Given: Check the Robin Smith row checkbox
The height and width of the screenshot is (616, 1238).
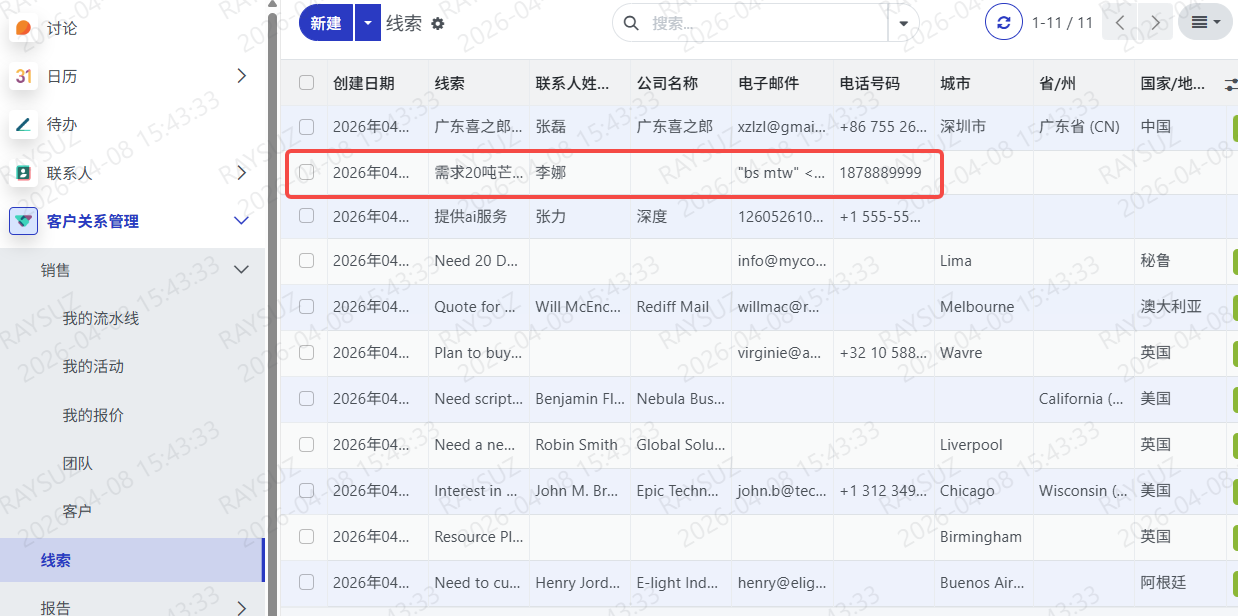Looking at the screenshot, I should click(x=306, y=444).
